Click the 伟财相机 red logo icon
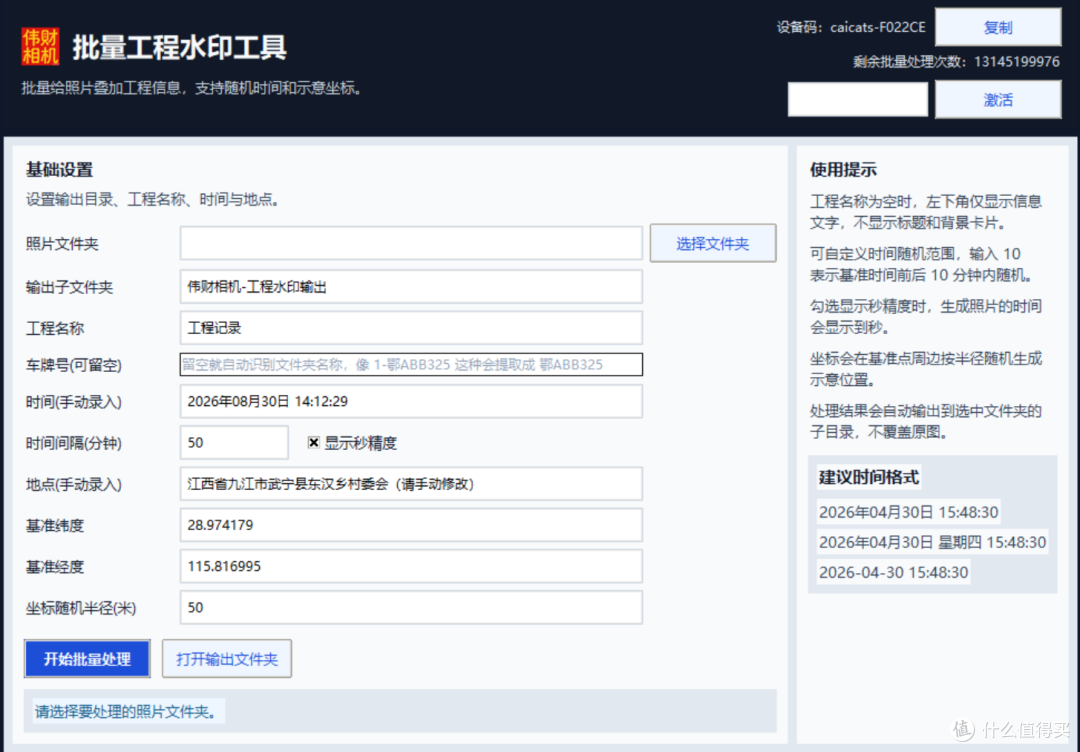The width and height of the screenshot is (1080, 752). [x=40, y=46]
